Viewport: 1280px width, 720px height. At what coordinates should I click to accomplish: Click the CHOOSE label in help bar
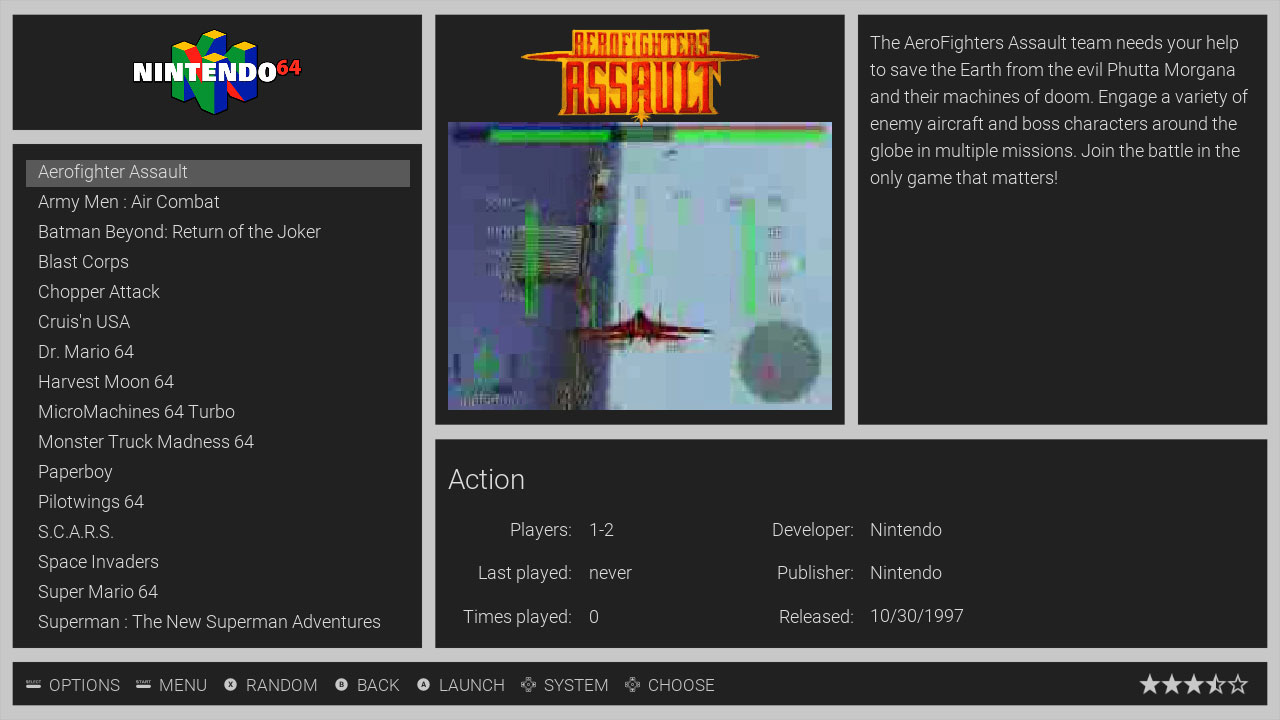681,685
